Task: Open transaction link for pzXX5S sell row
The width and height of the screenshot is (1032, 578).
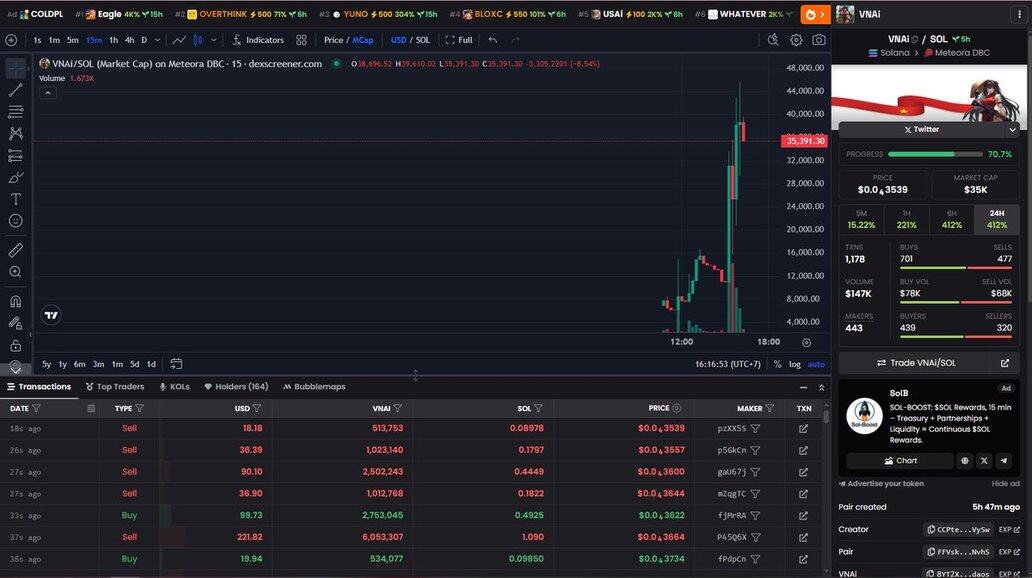Action: click(x=803, y=429)
